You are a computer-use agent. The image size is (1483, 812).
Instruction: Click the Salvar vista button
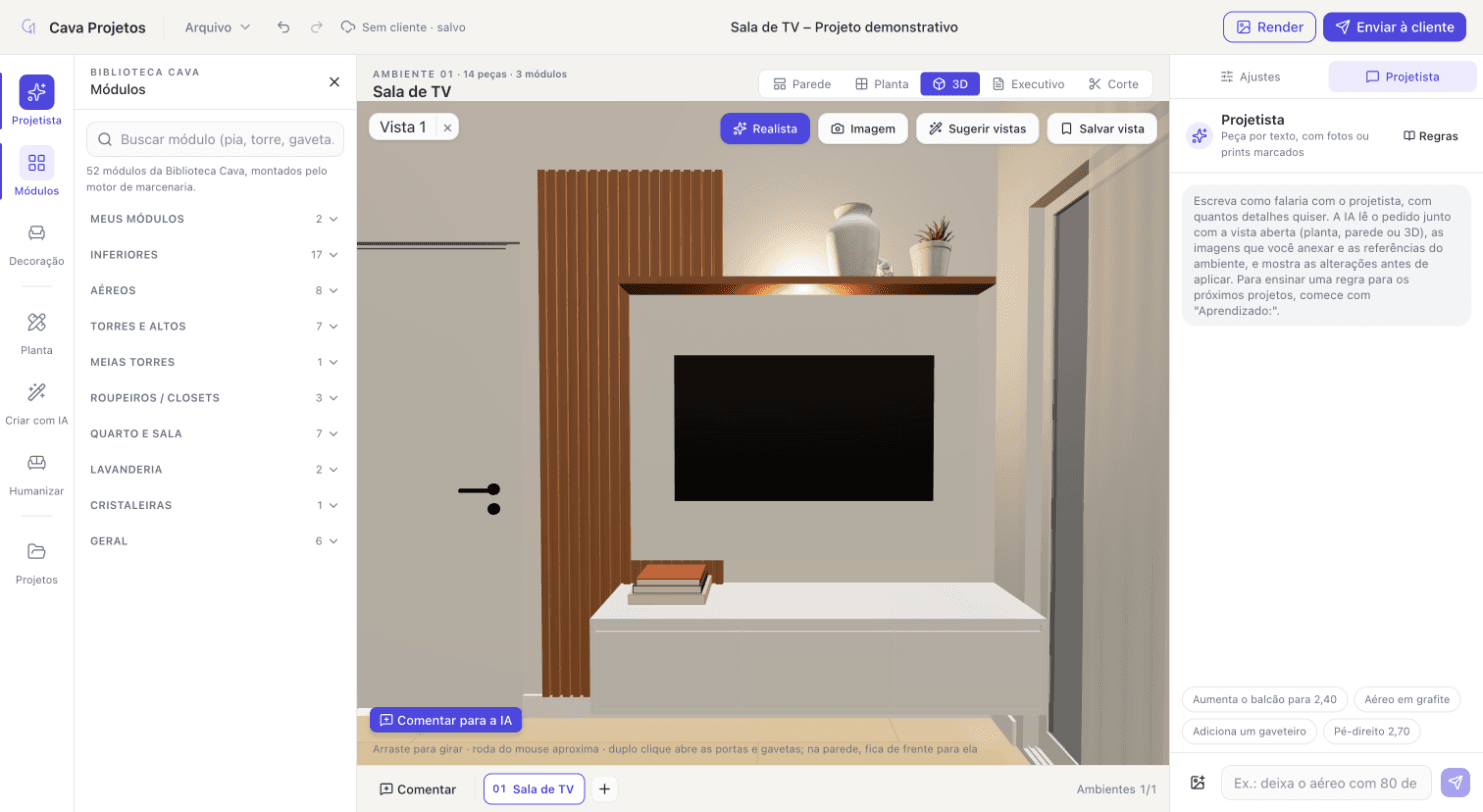tap(1102, 128)
